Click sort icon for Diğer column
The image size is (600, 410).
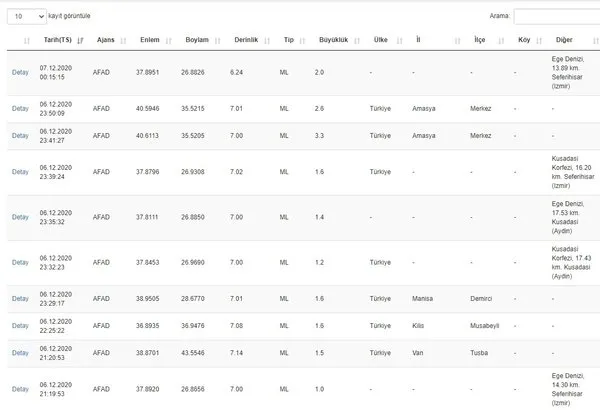pyautogui.click(x=590, y=39)
